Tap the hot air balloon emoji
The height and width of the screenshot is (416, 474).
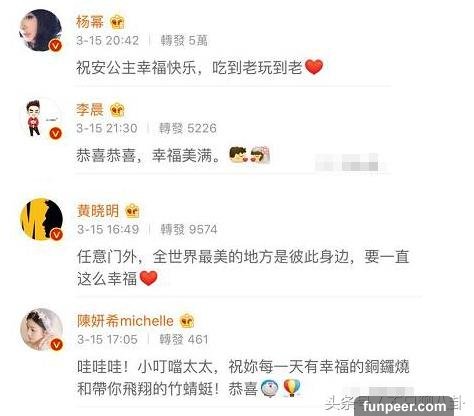pyautogui.click(x=292, y=389)
